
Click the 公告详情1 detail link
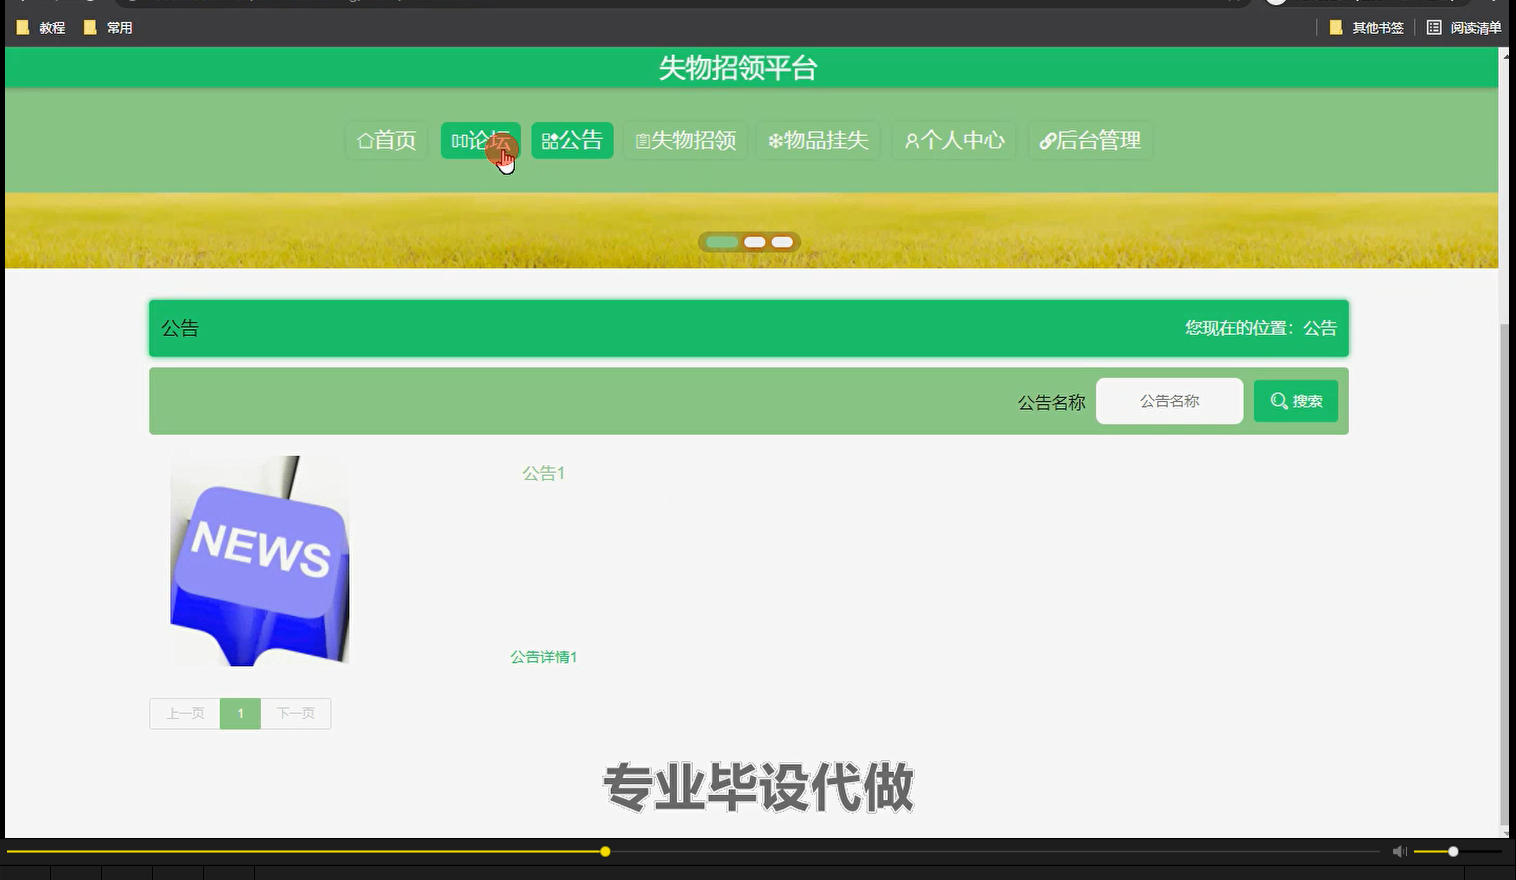[543, 656]
